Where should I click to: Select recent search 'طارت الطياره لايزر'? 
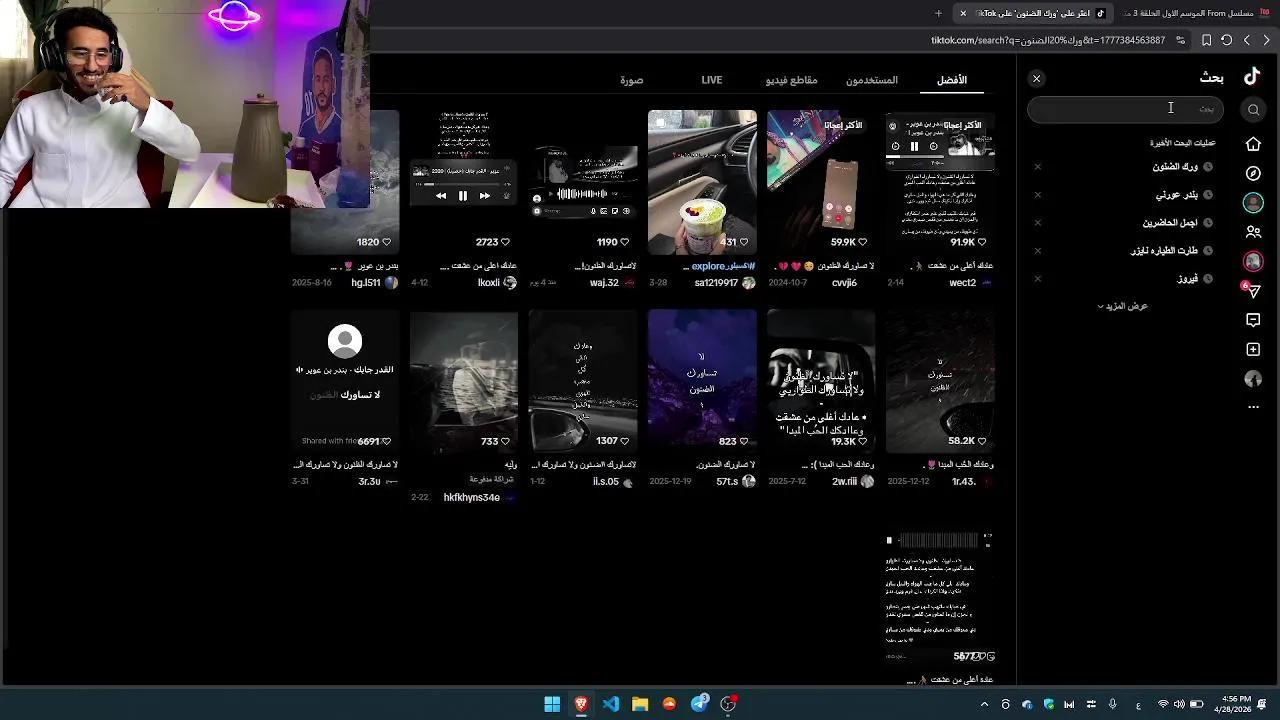point(1164,251)
